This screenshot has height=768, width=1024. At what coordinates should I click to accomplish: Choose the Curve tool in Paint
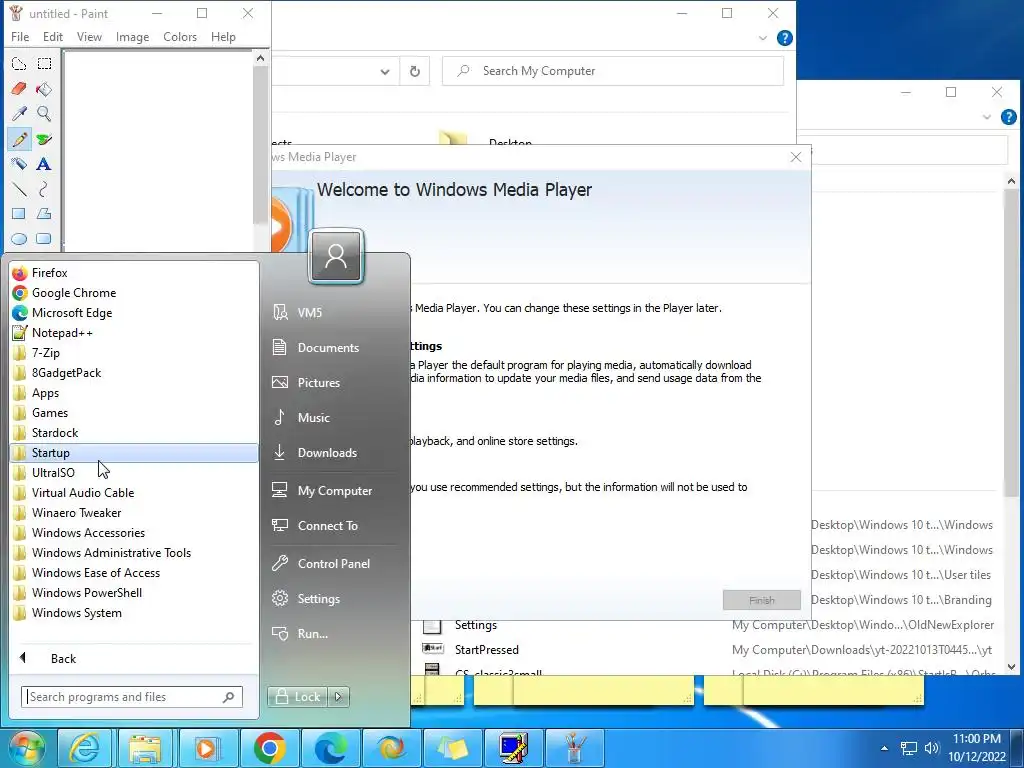44,189
